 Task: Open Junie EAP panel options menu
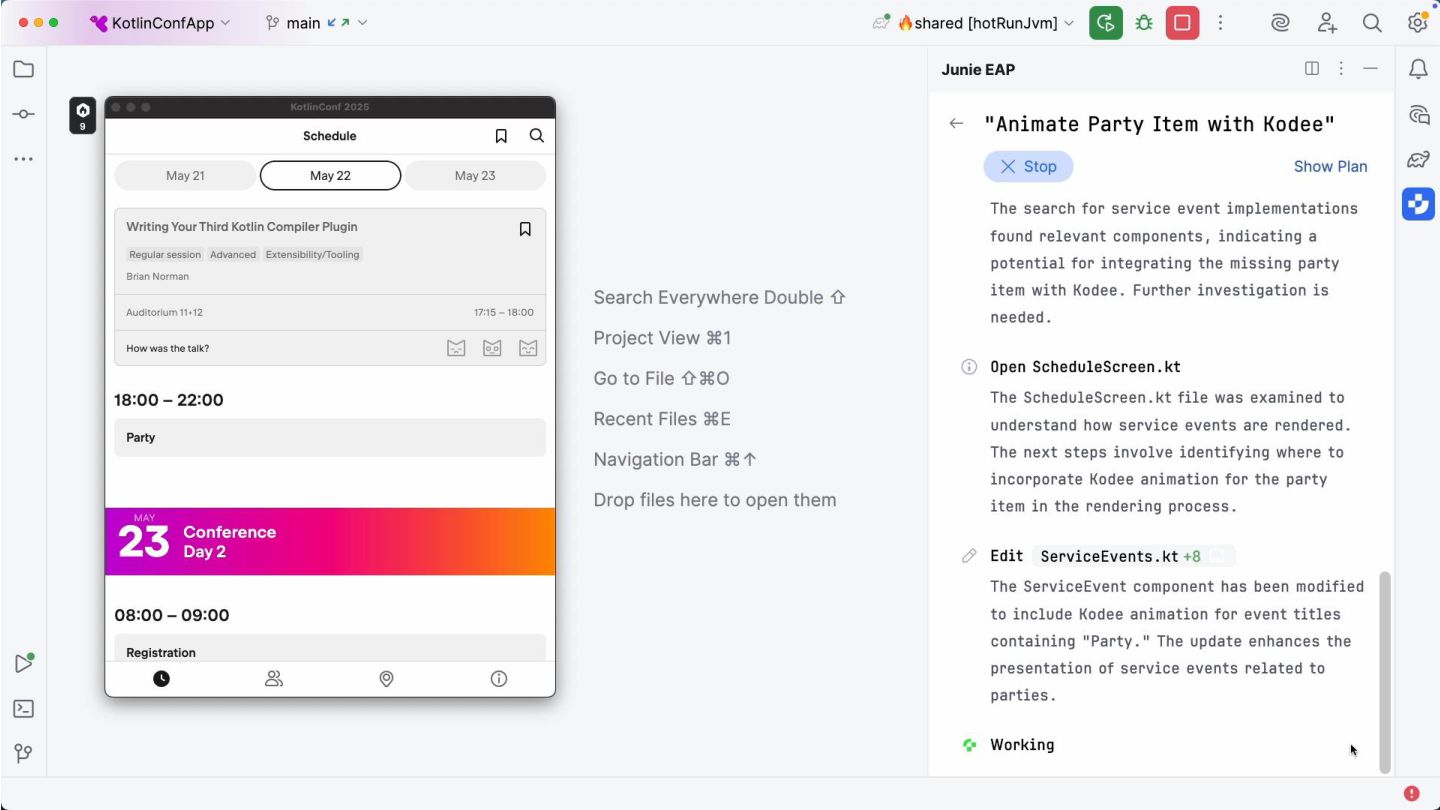pyautogui.click(x=1341, y=69)
